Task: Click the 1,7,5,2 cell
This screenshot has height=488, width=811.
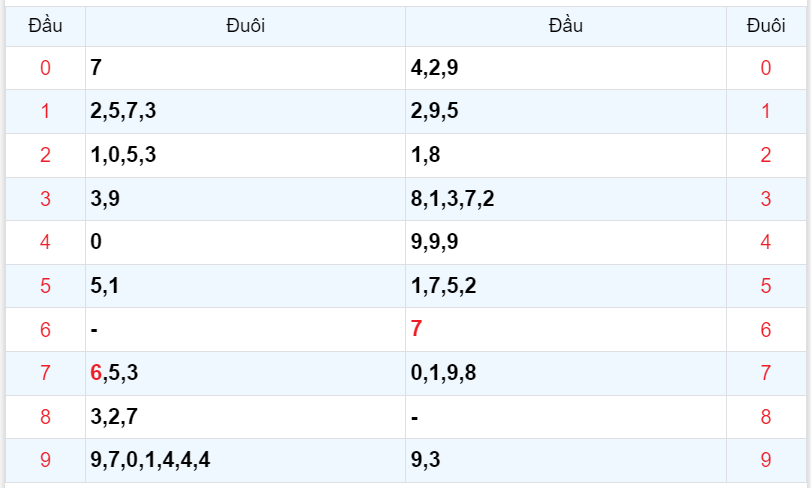Action: tap(444, 286)
